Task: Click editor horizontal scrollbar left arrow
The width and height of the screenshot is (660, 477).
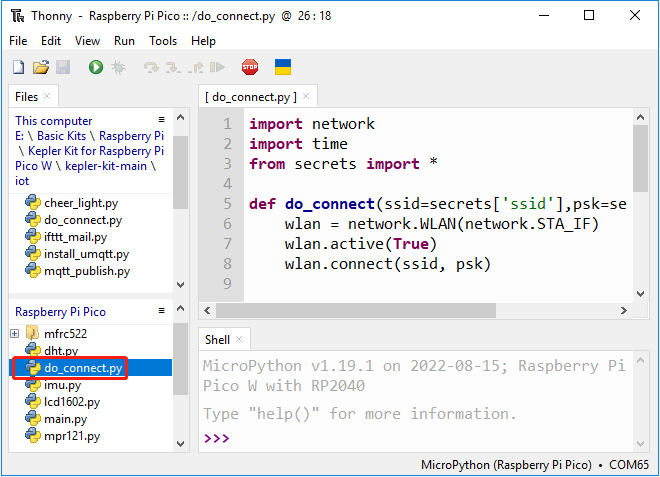Action: [207, 311]
